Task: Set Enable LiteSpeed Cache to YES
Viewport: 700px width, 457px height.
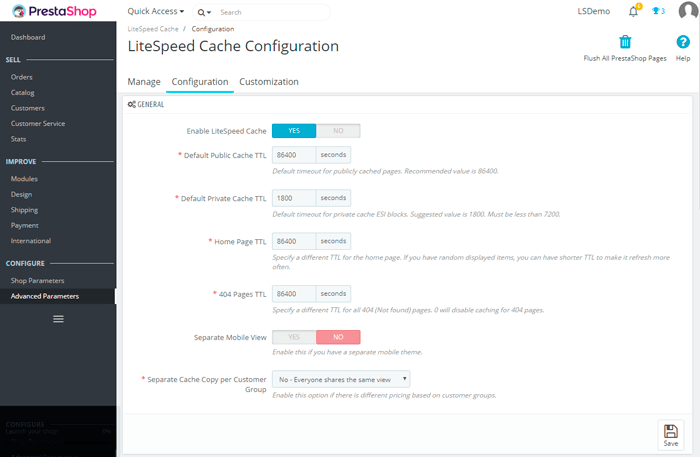Action: click(294, 130)
